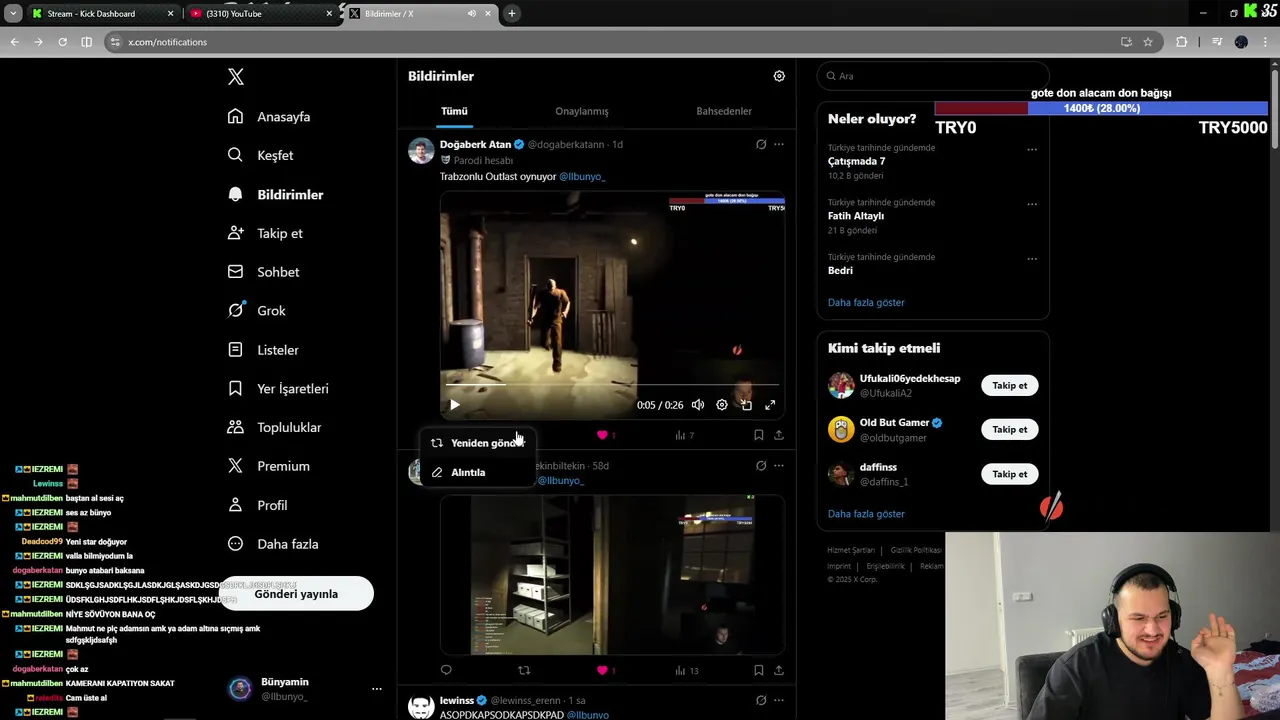1280x720 pixels.
Task: Open Premium page
Action: pos(268,466)
